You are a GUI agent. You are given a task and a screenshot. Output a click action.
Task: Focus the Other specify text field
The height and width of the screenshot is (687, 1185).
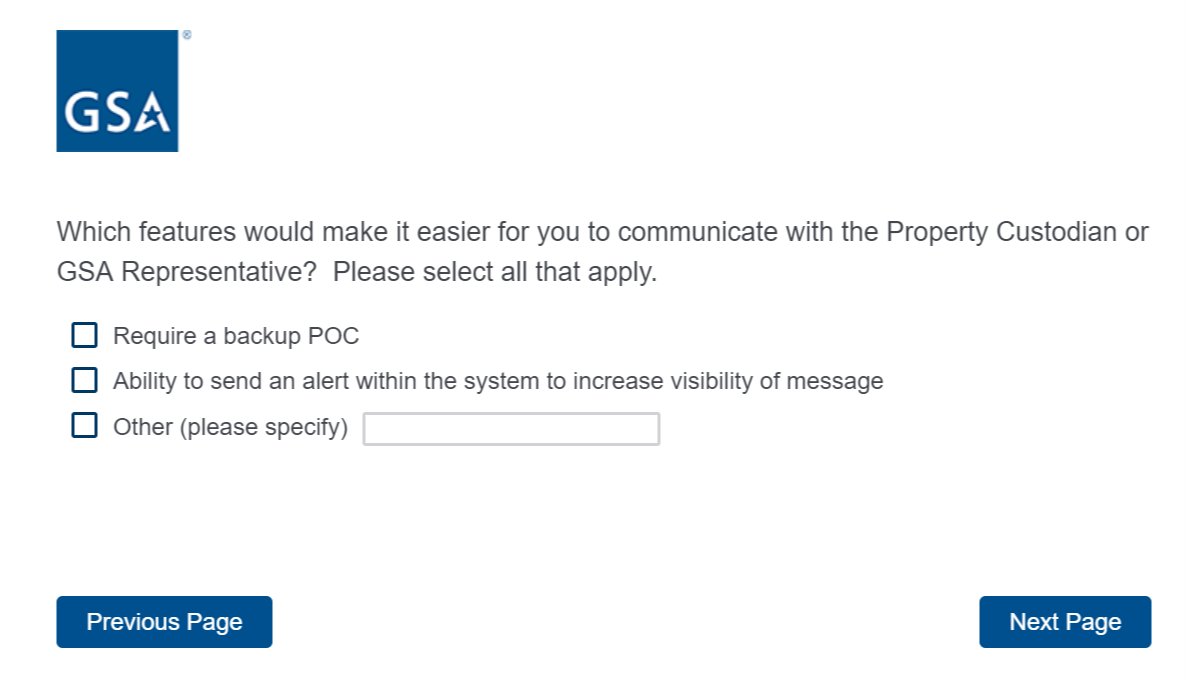click(511, 429)
